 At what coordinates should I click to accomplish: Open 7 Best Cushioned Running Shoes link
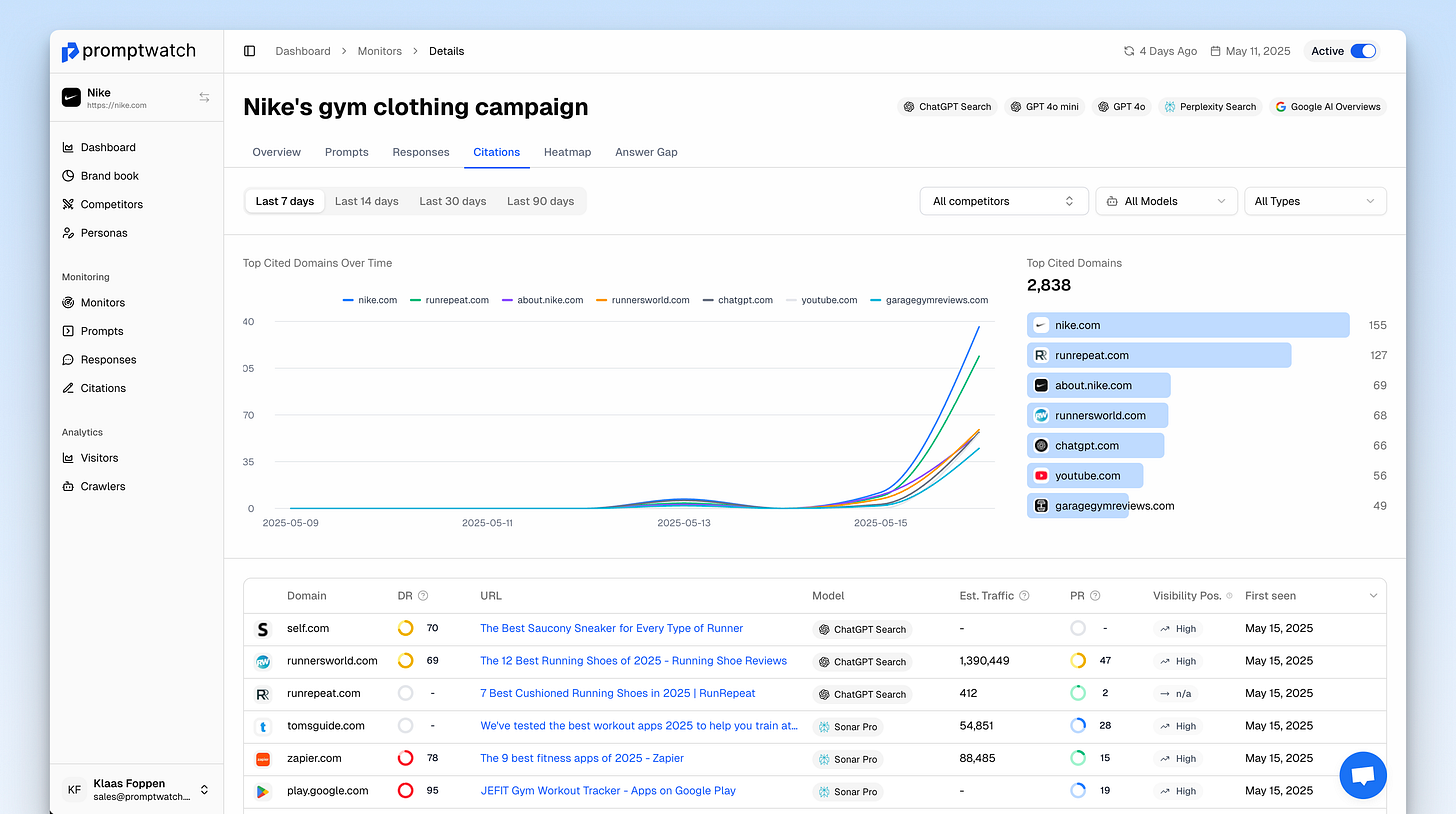tap(618, 693)
